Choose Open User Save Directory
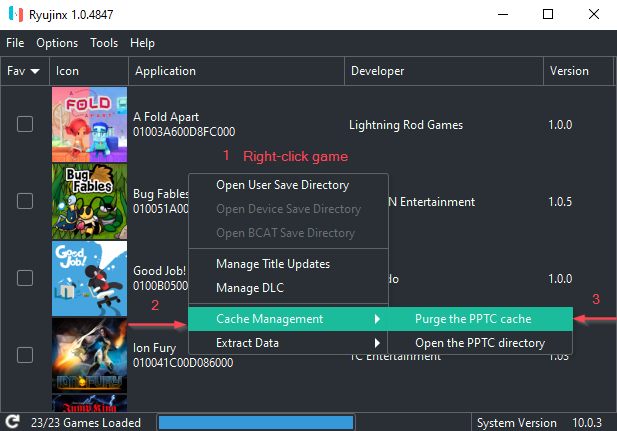617x431 pixels. [288, 185]
